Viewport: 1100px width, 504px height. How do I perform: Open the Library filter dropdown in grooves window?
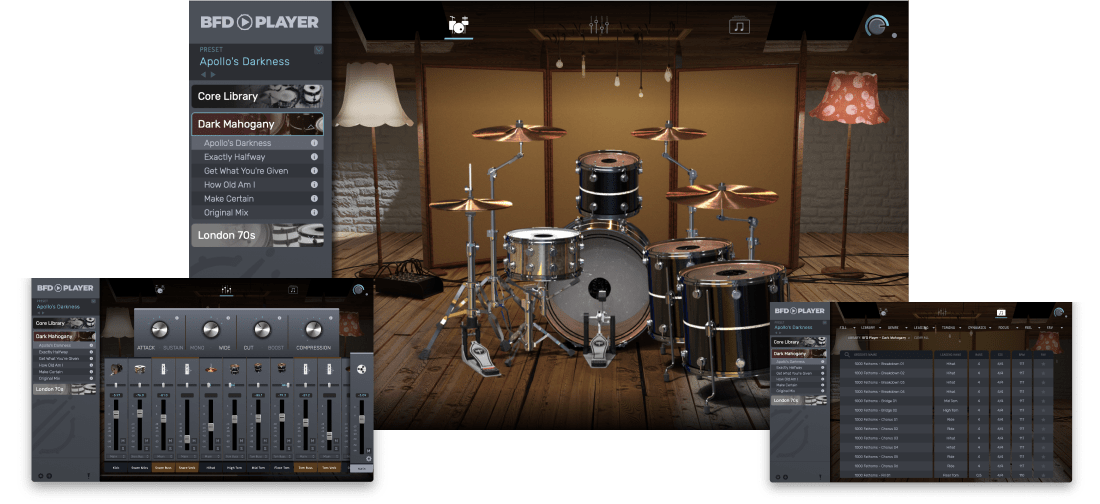(x=871, y=328)
